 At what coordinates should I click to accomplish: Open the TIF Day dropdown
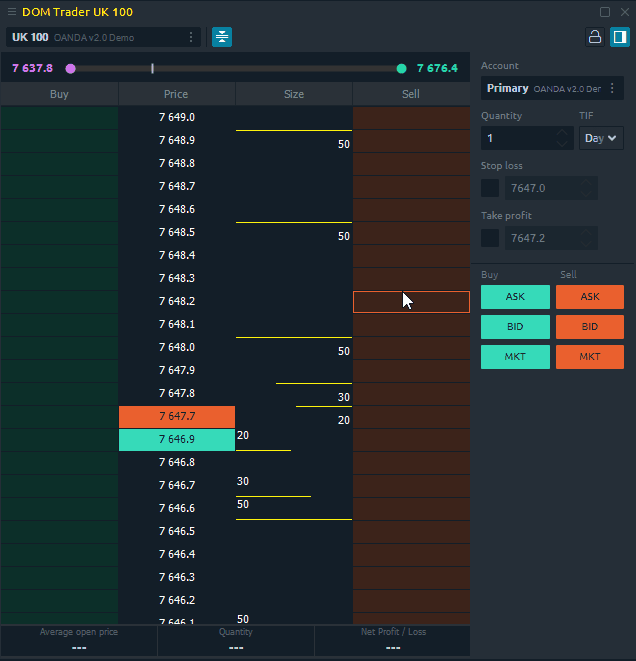pyautogui.click(x=601, y=138)
